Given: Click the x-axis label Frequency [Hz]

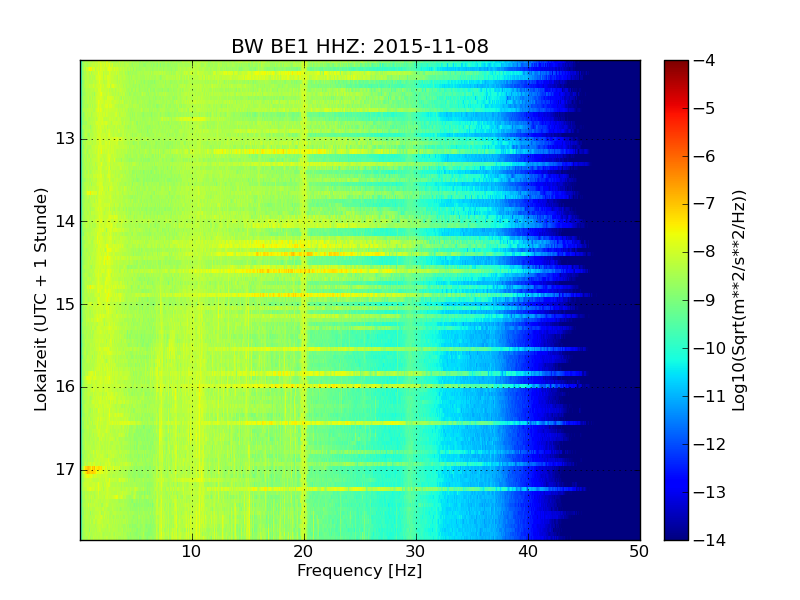Looking at the screenshot, I should [x=360, y=570].
